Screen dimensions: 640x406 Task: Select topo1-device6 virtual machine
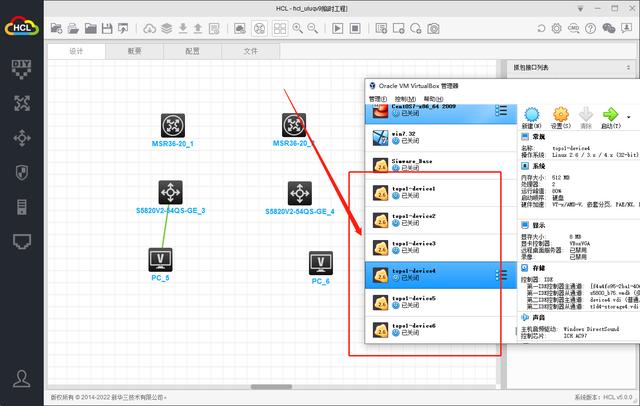click(x=441, y=329)
